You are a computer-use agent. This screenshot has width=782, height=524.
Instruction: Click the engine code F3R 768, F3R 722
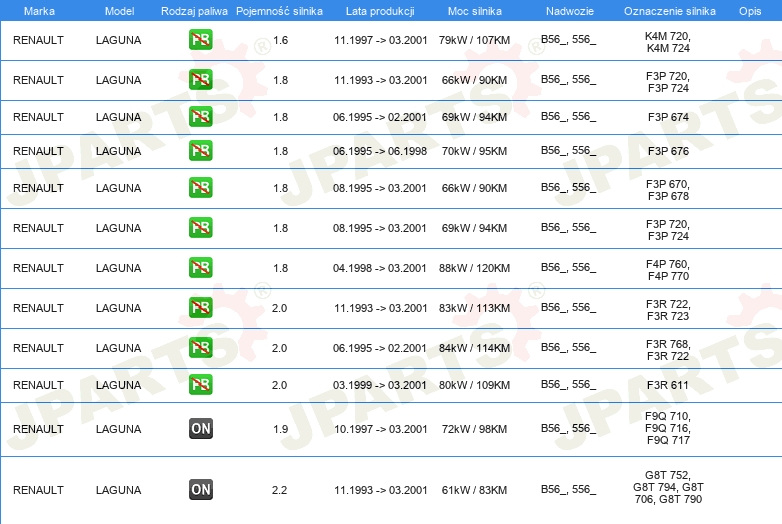coord(668,350)
